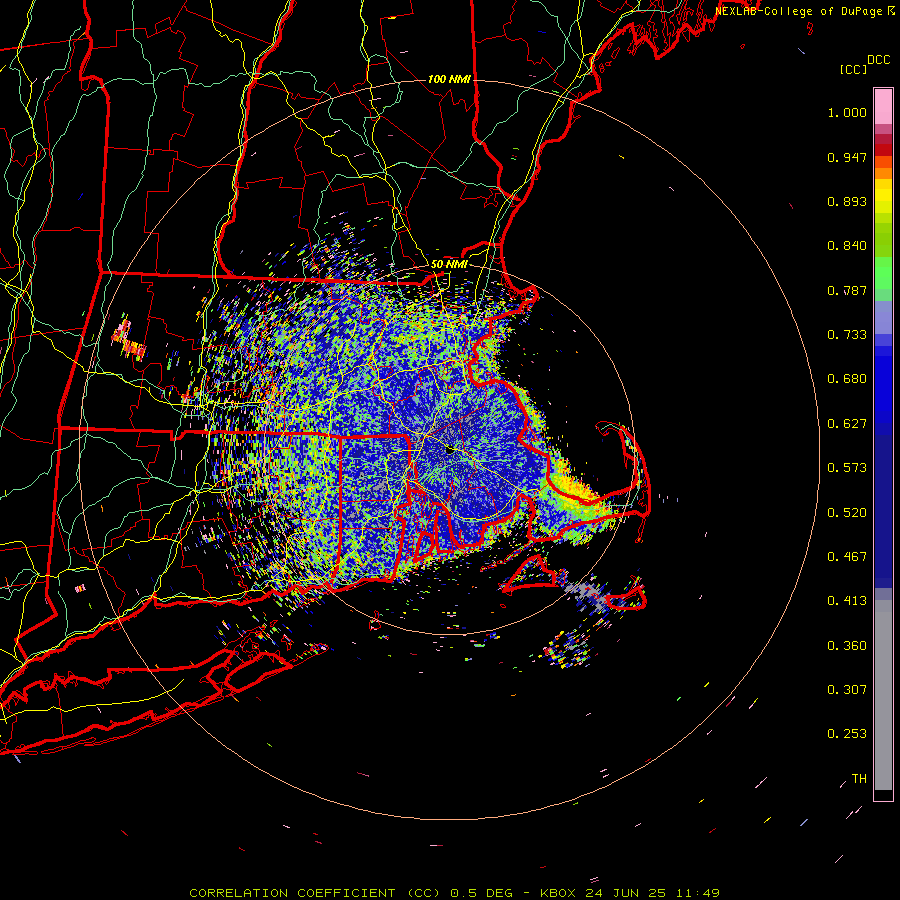Click the 0.840 color scale label
The image size is (900, 900).
847,246
